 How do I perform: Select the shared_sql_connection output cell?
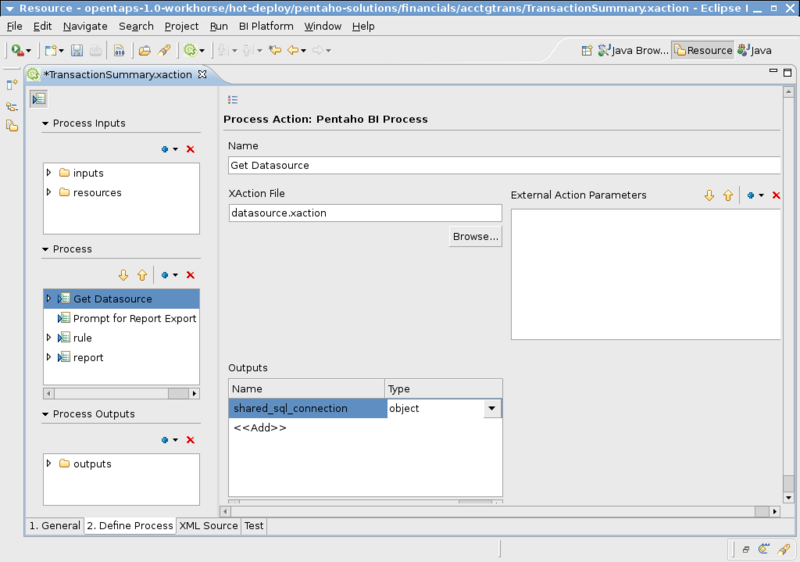(308, 408)
